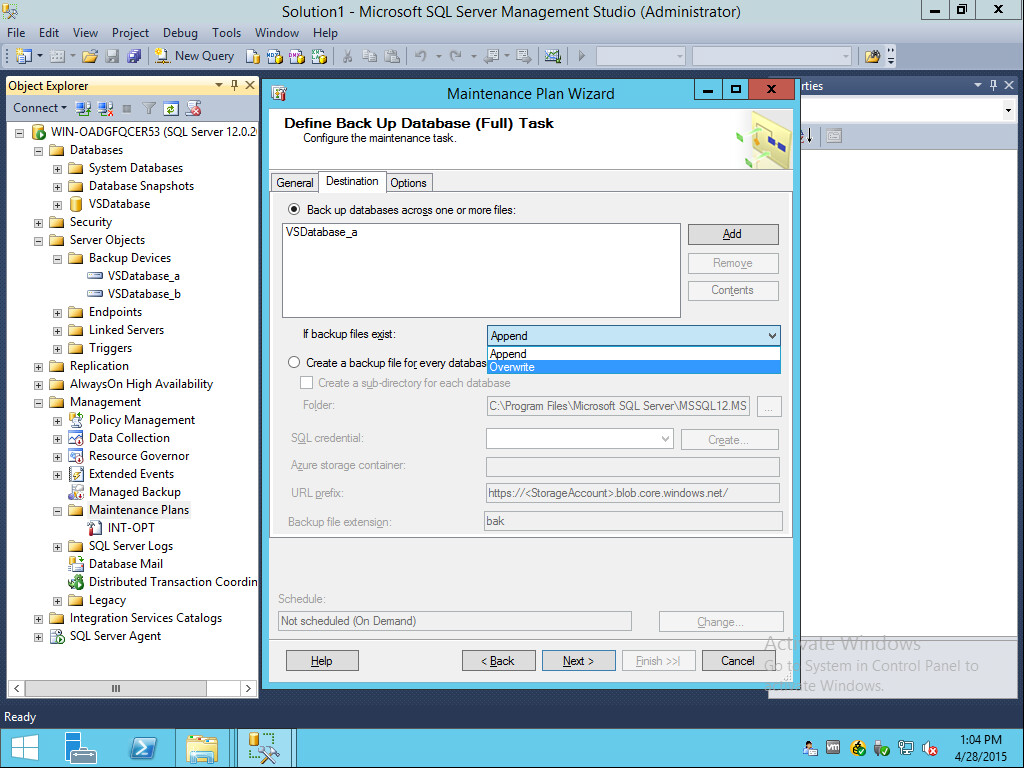Click the Database Engine Query icon
This screenshot has height=768, width=1024.
(252, 56)
